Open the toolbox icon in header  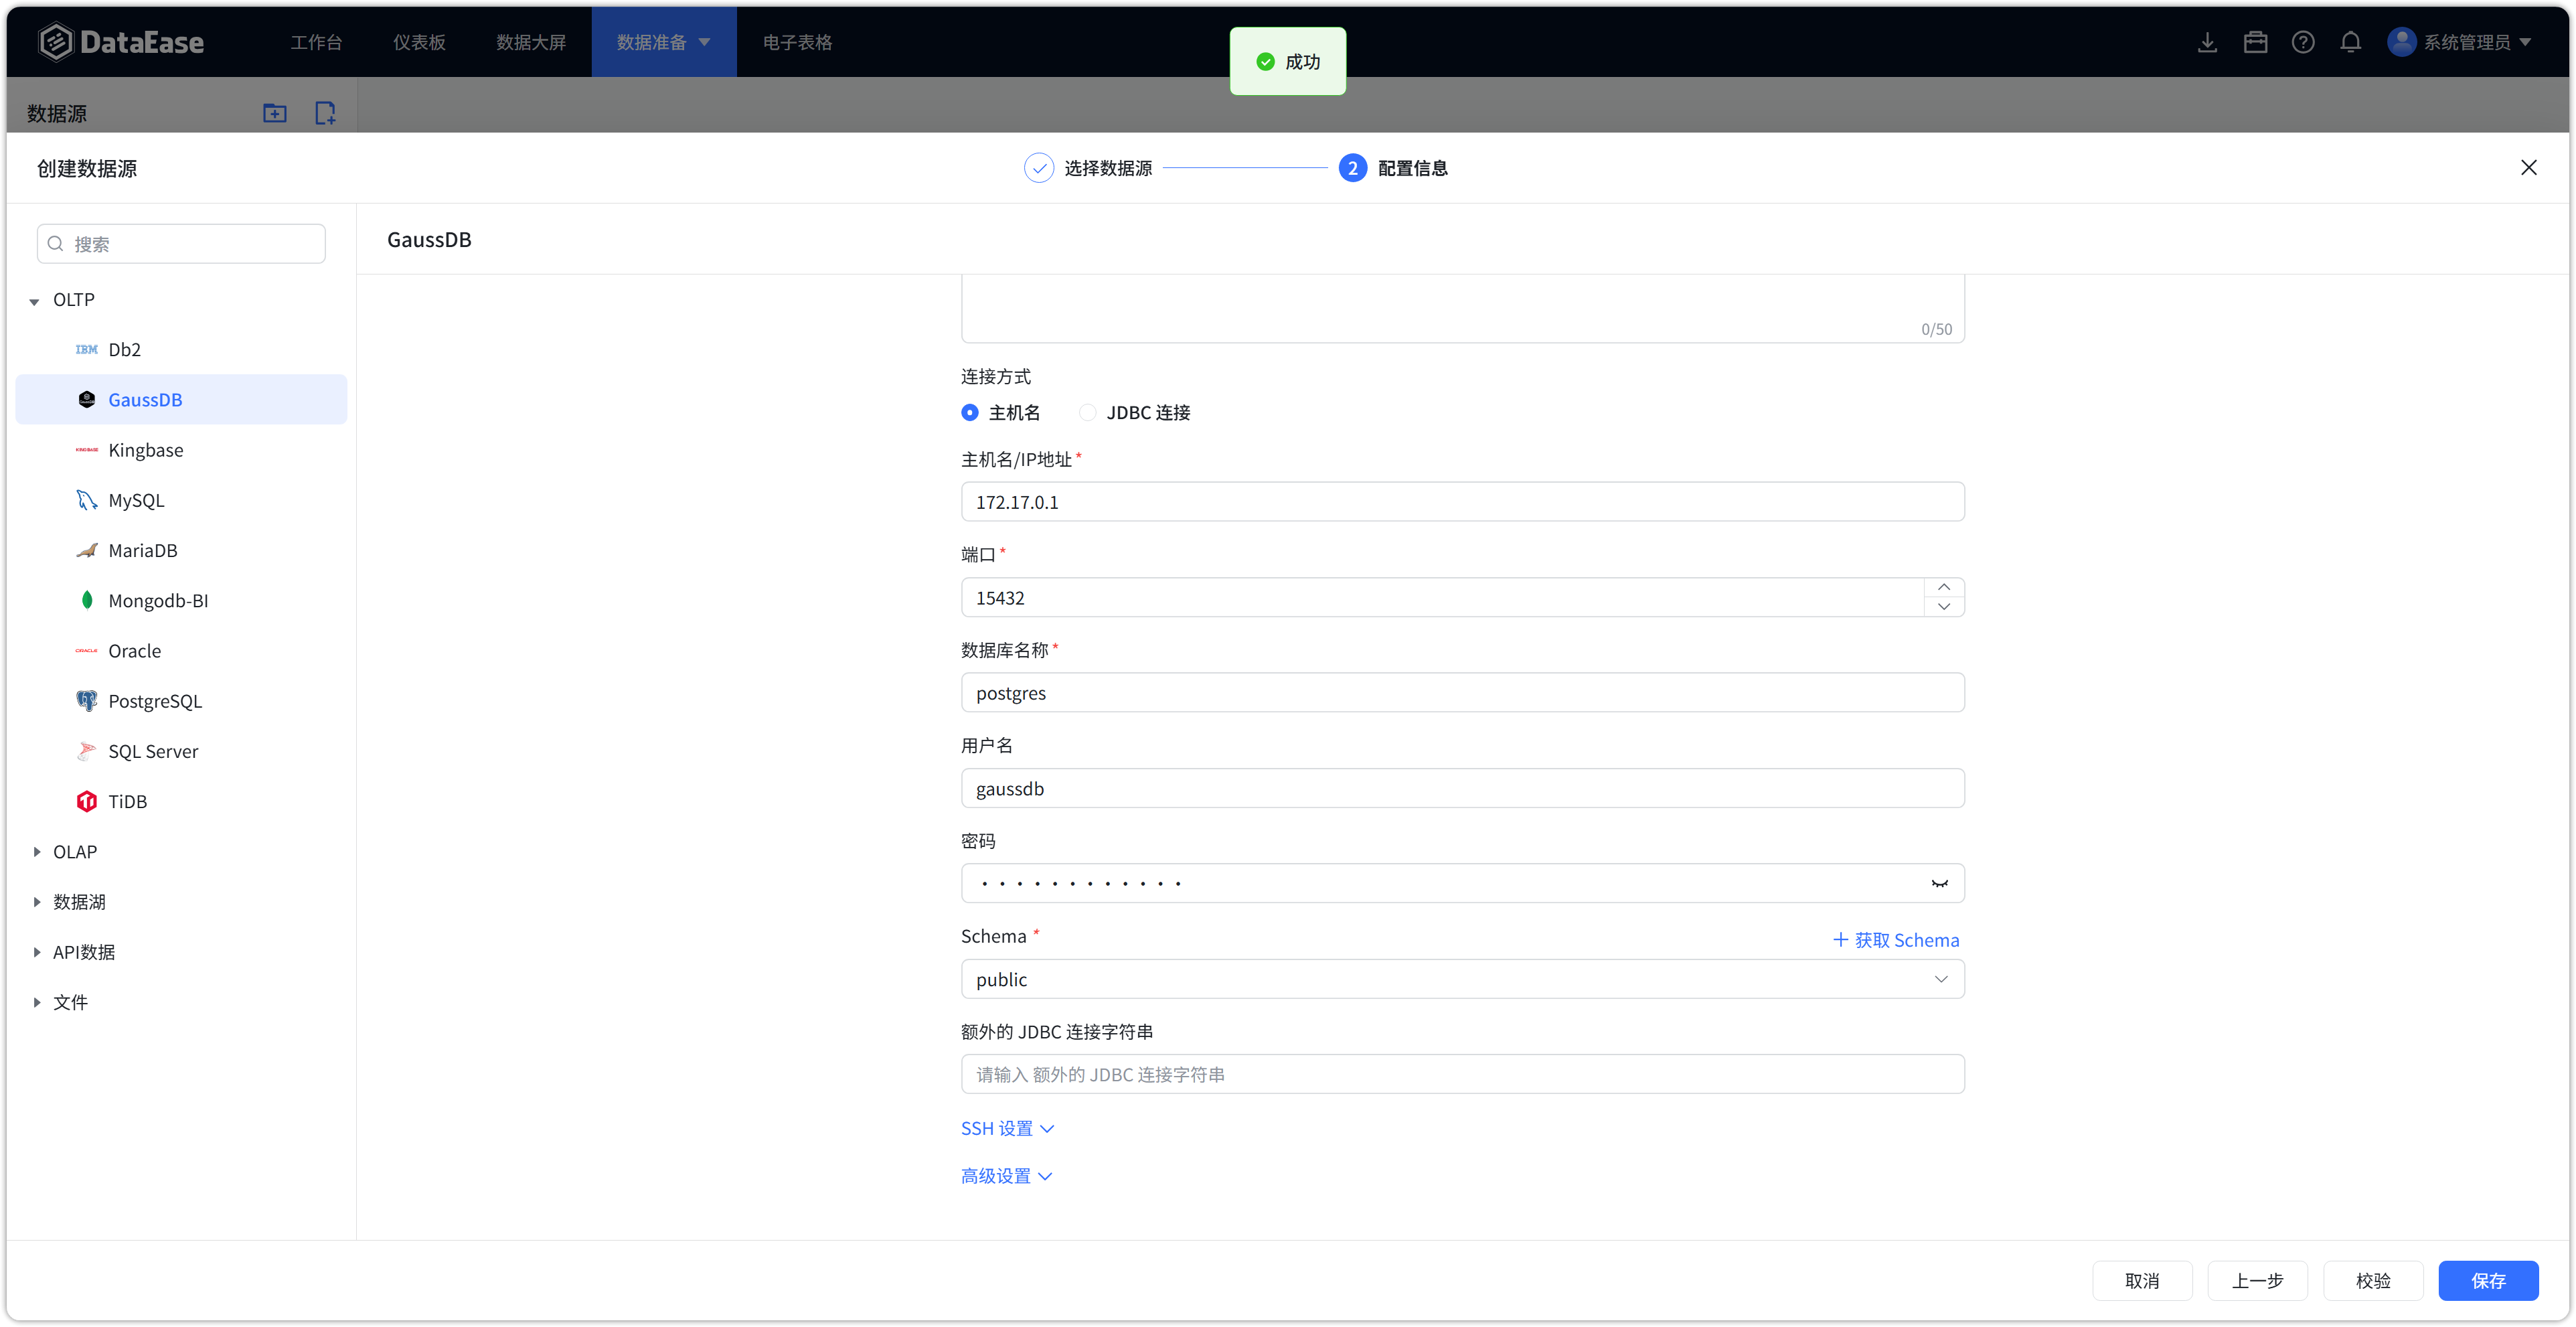pyautogui.click(x=2255, y=42)
